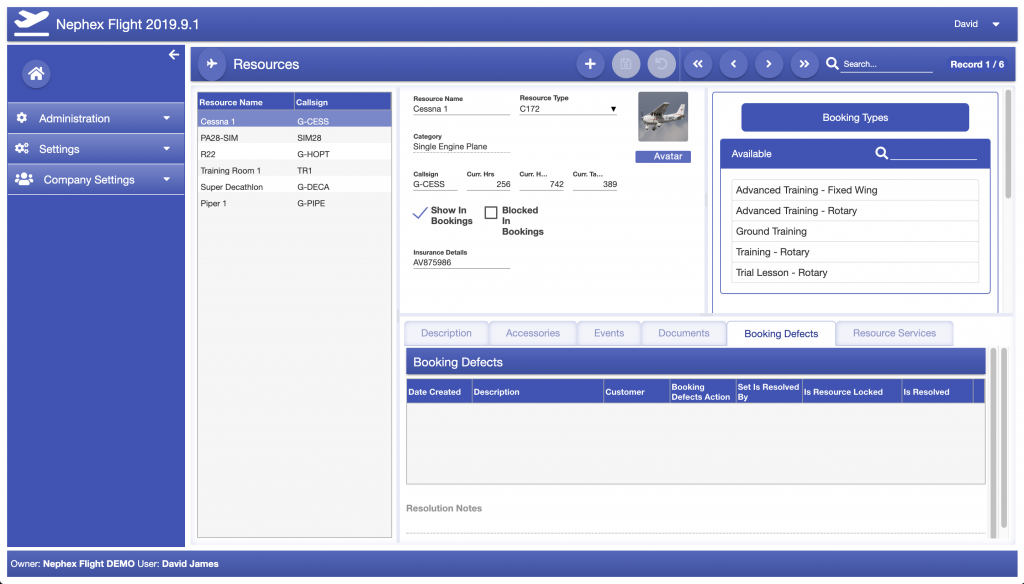This screenshot has width=1024, height=584.
Task: Click the Booking Types button
Action: [855, 118]
